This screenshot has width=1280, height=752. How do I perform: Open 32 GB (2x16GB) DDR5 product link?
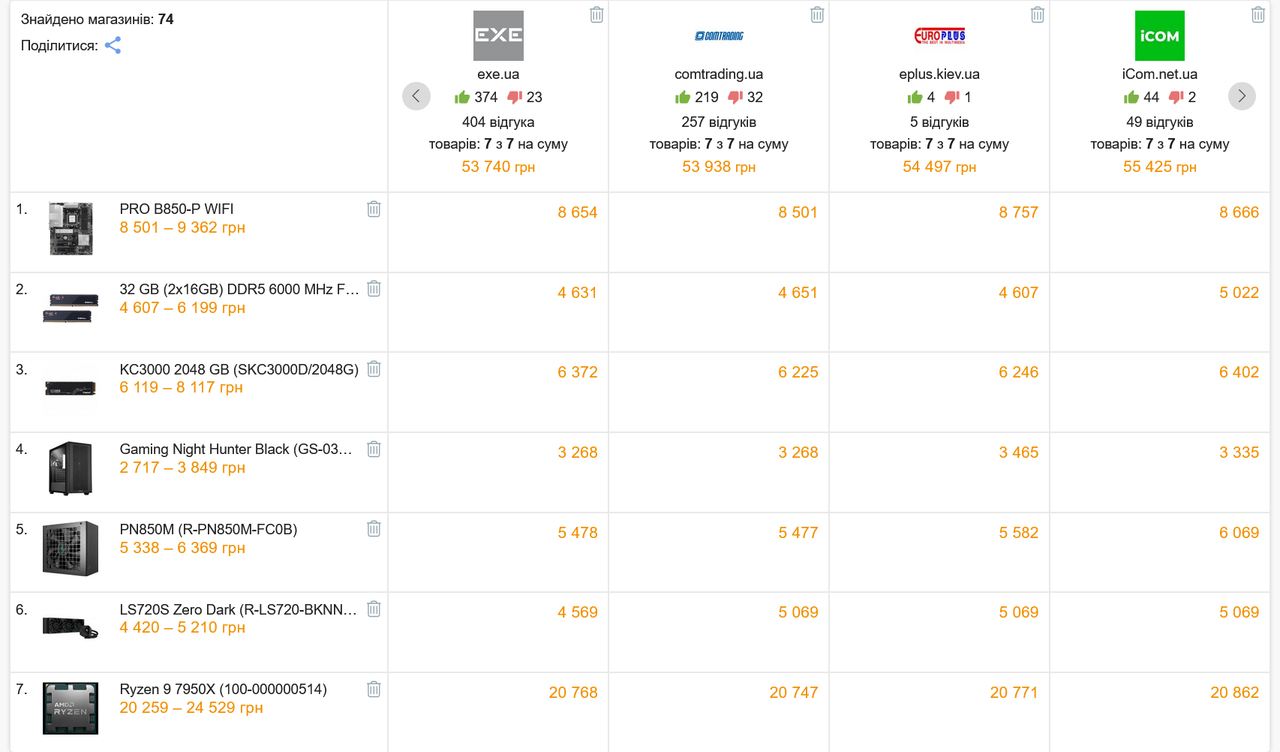pyautogui.click(x=239, y=289)
